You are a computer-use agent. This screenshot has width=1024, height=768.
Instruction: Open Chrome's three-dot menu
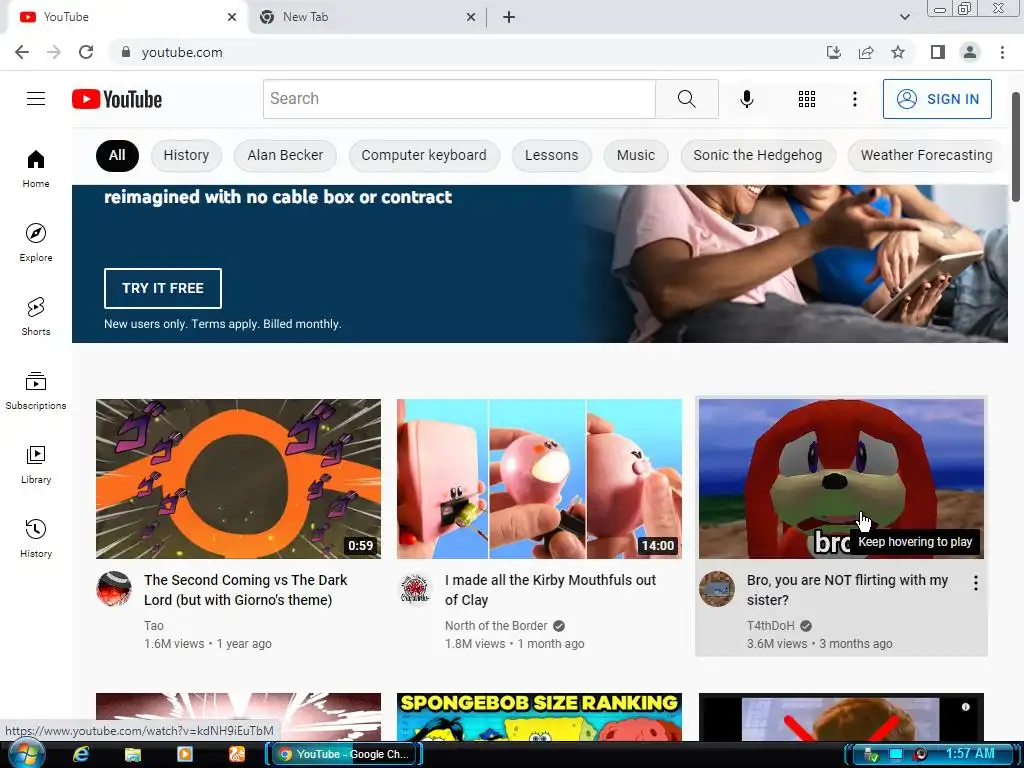(x=1002, y=52)
